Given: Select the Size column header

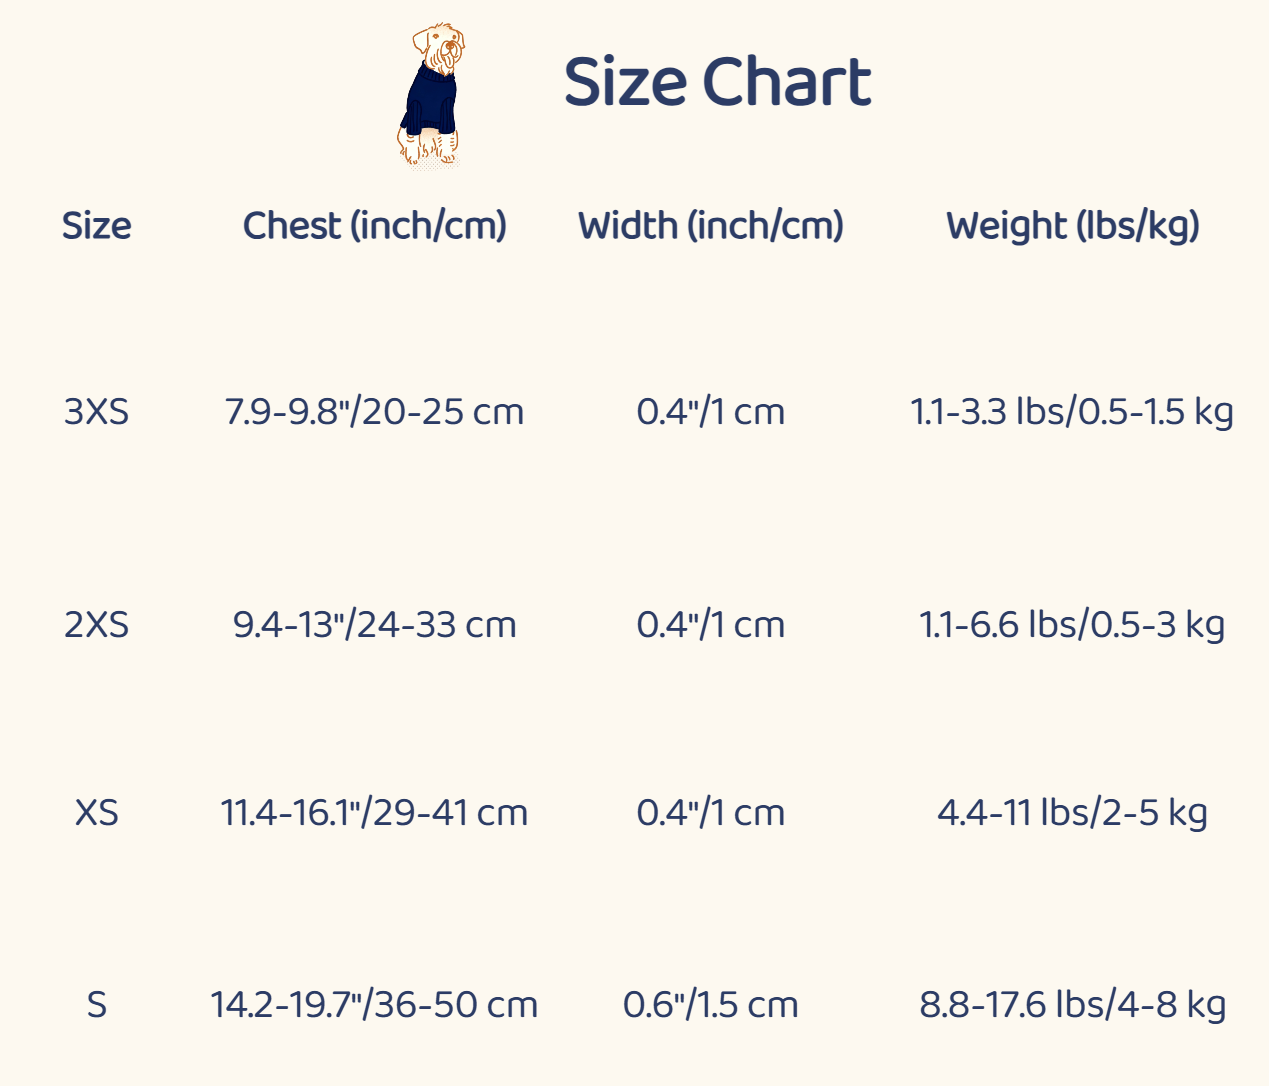Looking at the screenshot, I should pos(96,226).
